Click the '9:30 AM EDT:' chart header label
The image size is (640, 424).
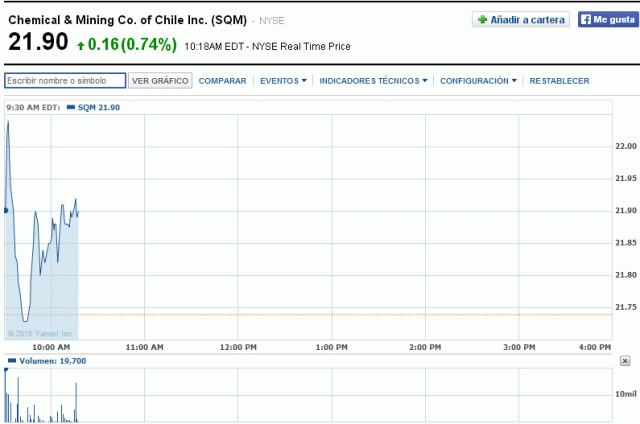tap(33, 108)
